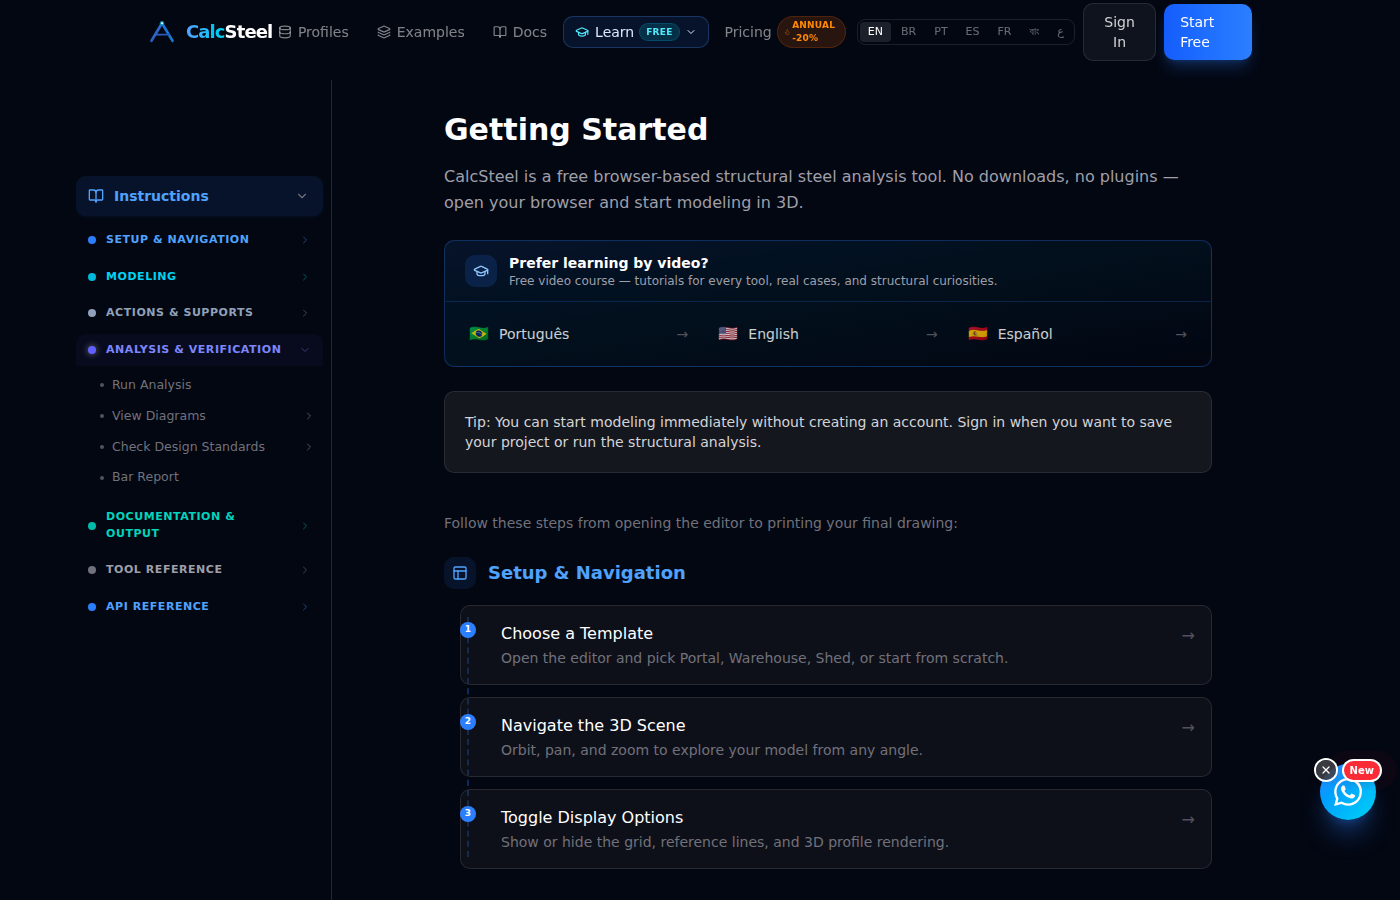Click arrow on Choose a Template card
The height and width of the screenshot is (900, 1400).
pyautogui.click(x=1188, y=636)
